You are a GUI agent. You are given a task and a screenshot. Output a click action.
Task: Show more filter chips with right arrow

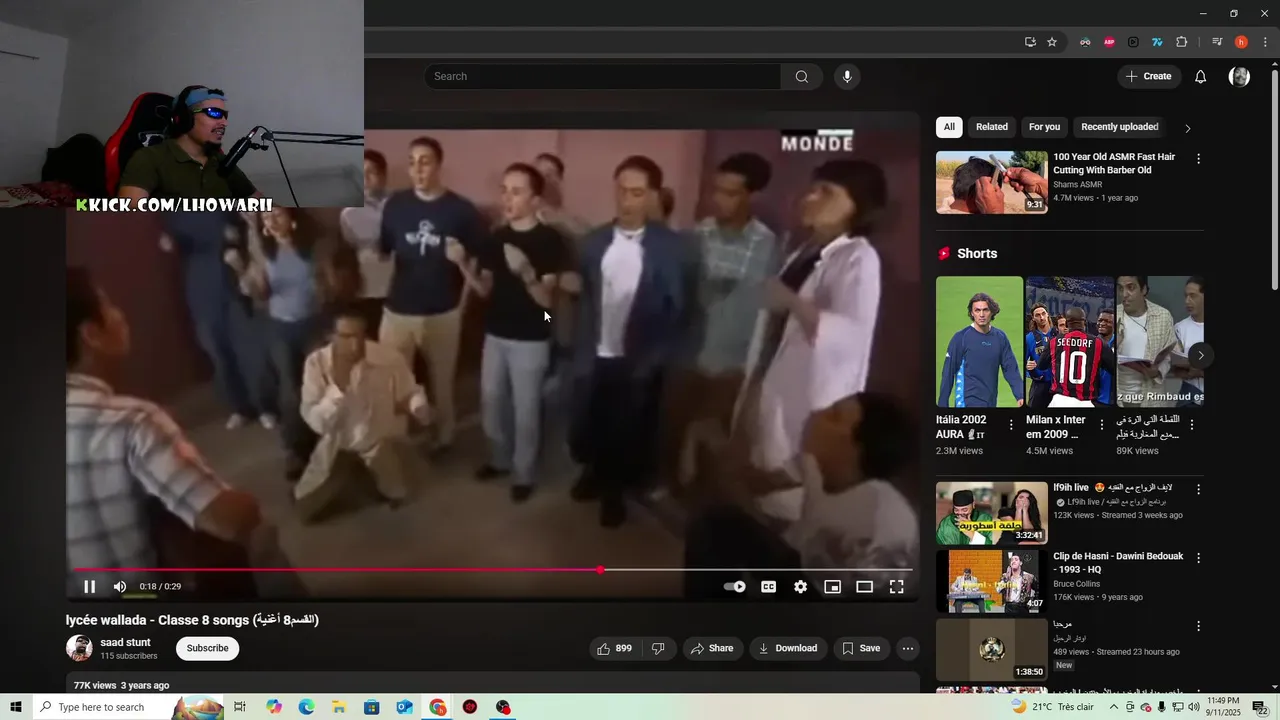tap(1187, 128)
